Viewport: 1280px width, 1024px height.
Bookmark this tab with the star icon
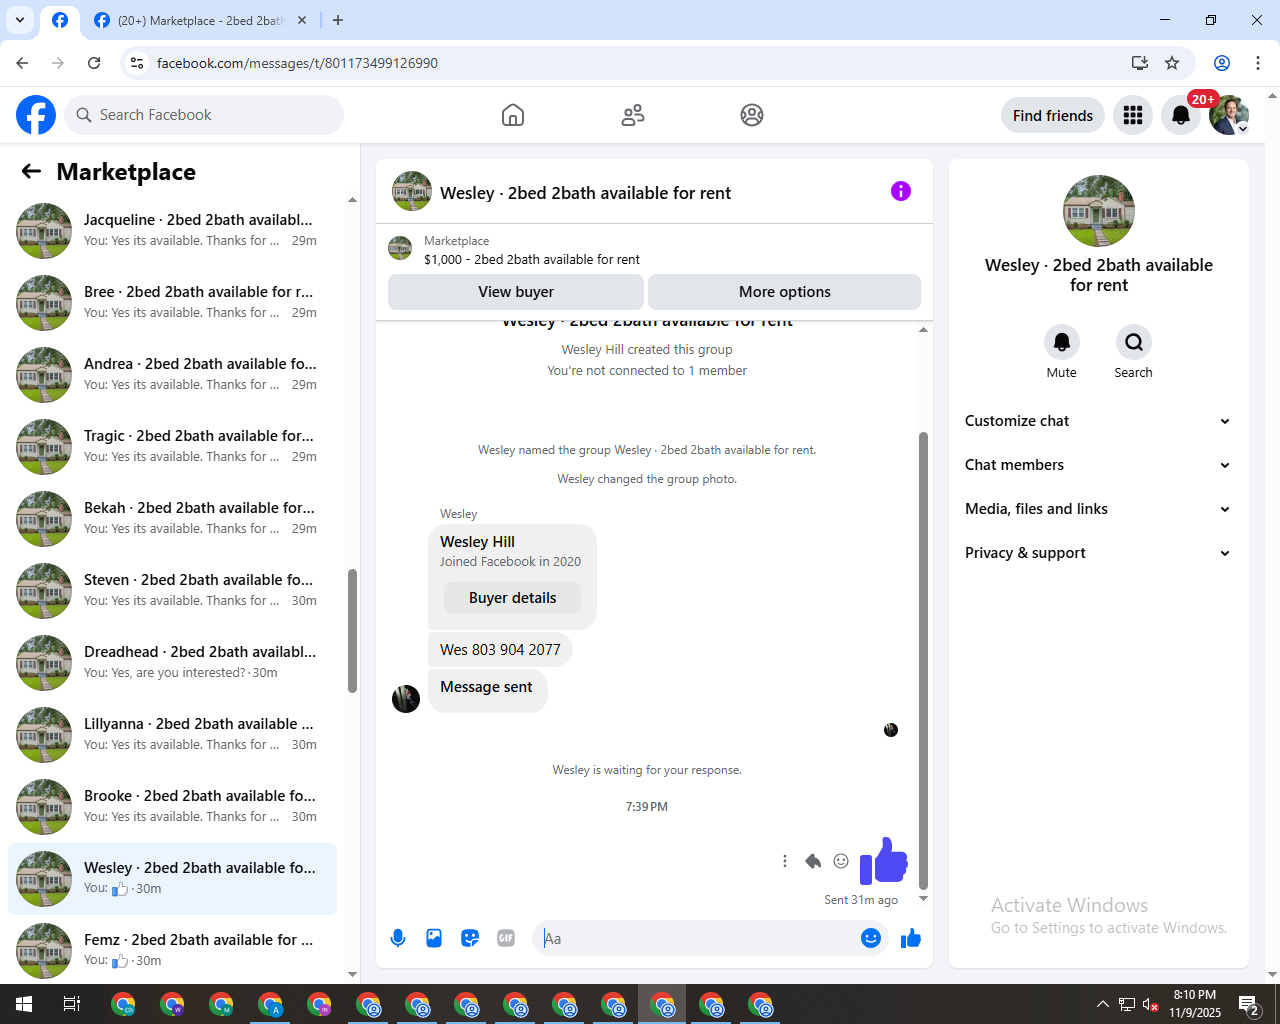point(1172,63)
